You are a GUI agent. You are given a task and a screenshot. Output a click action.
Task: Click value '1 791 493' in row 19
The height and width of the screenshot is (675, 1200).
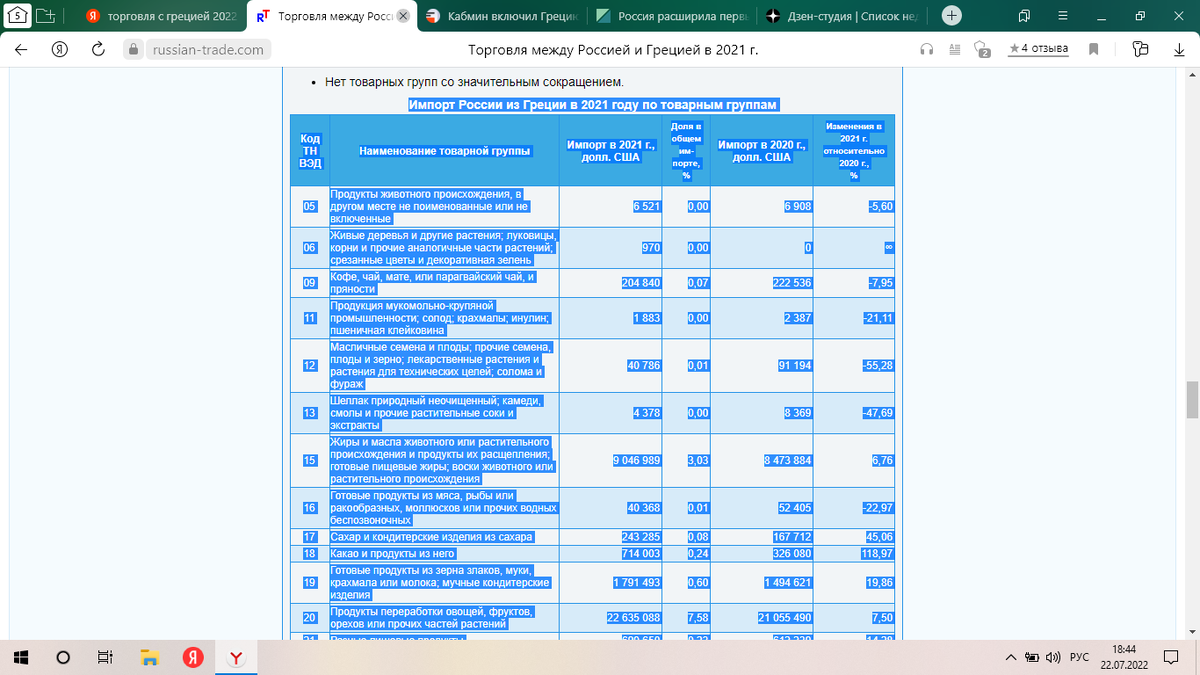[x=635, y=583]
